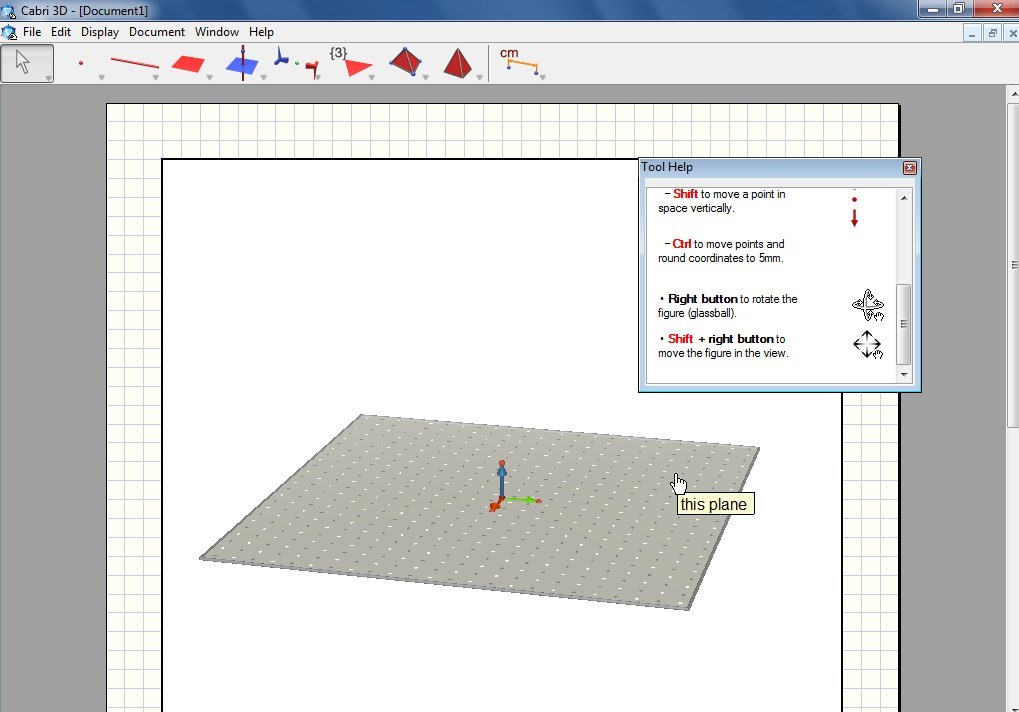Open the measurement tool dropdown arrow

tap(541, 75)
